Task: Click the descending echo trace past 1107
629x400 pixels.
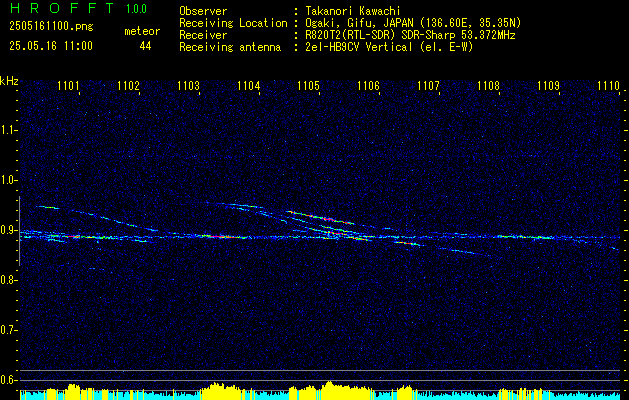Action: pos(463,252)
